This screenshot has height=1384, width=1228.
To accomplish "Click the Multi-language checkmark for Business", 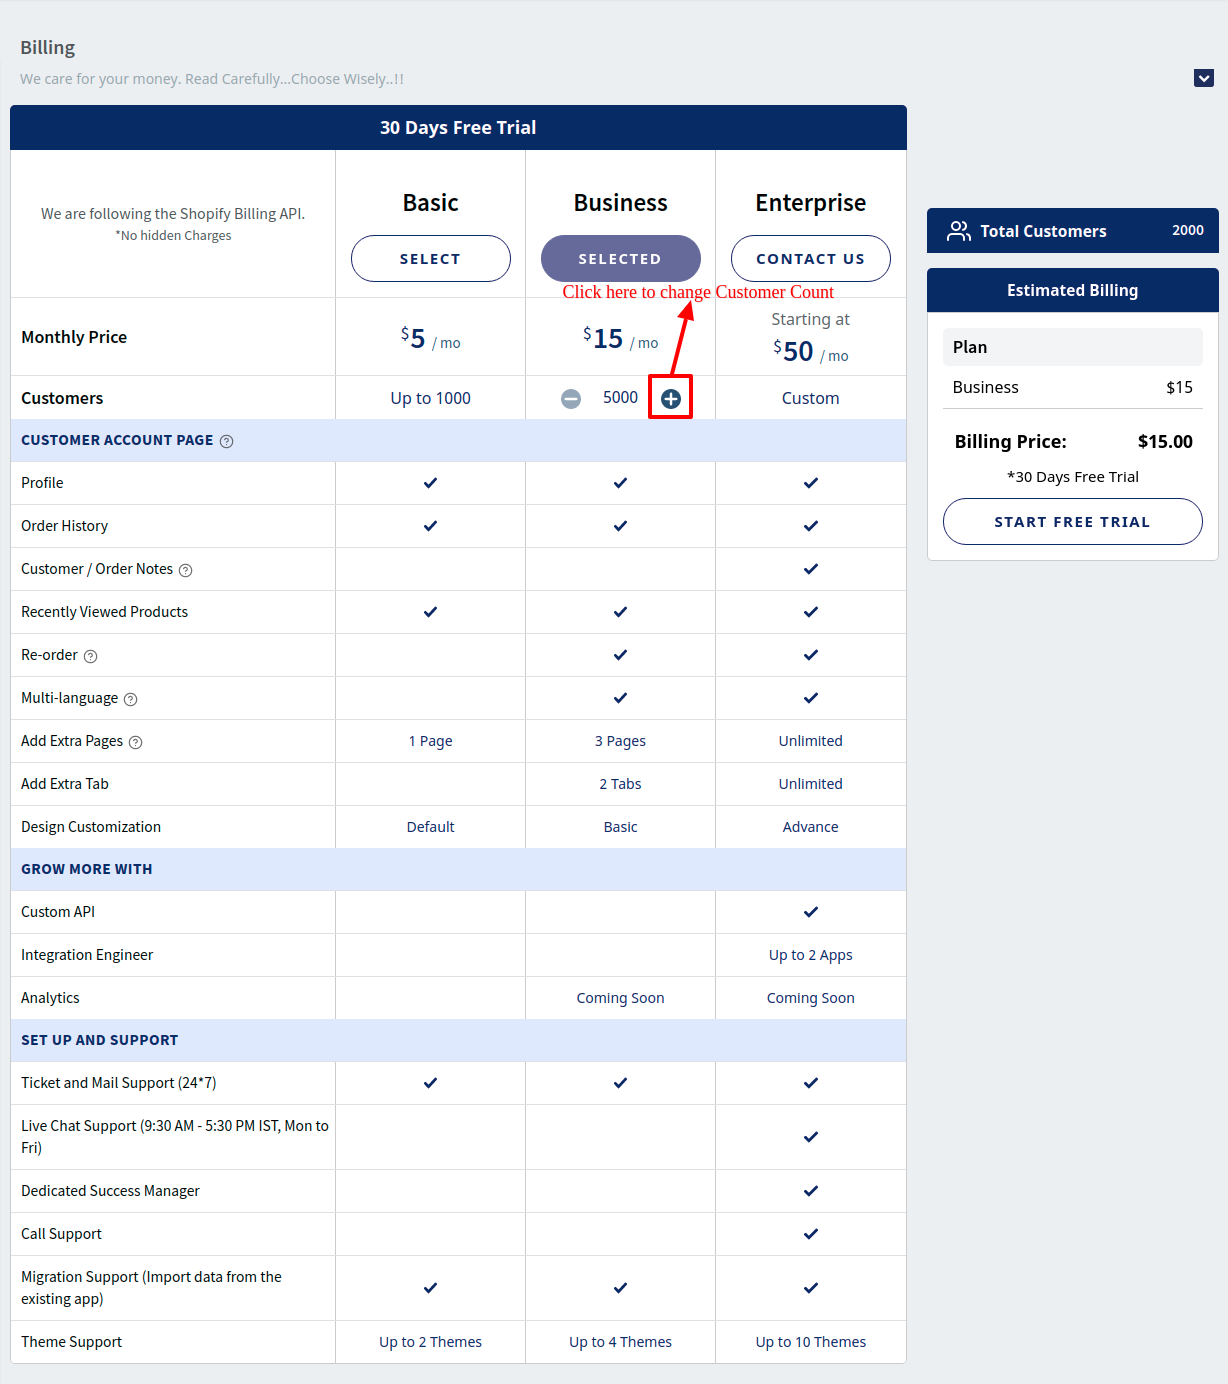I will (x=620, y=697).
